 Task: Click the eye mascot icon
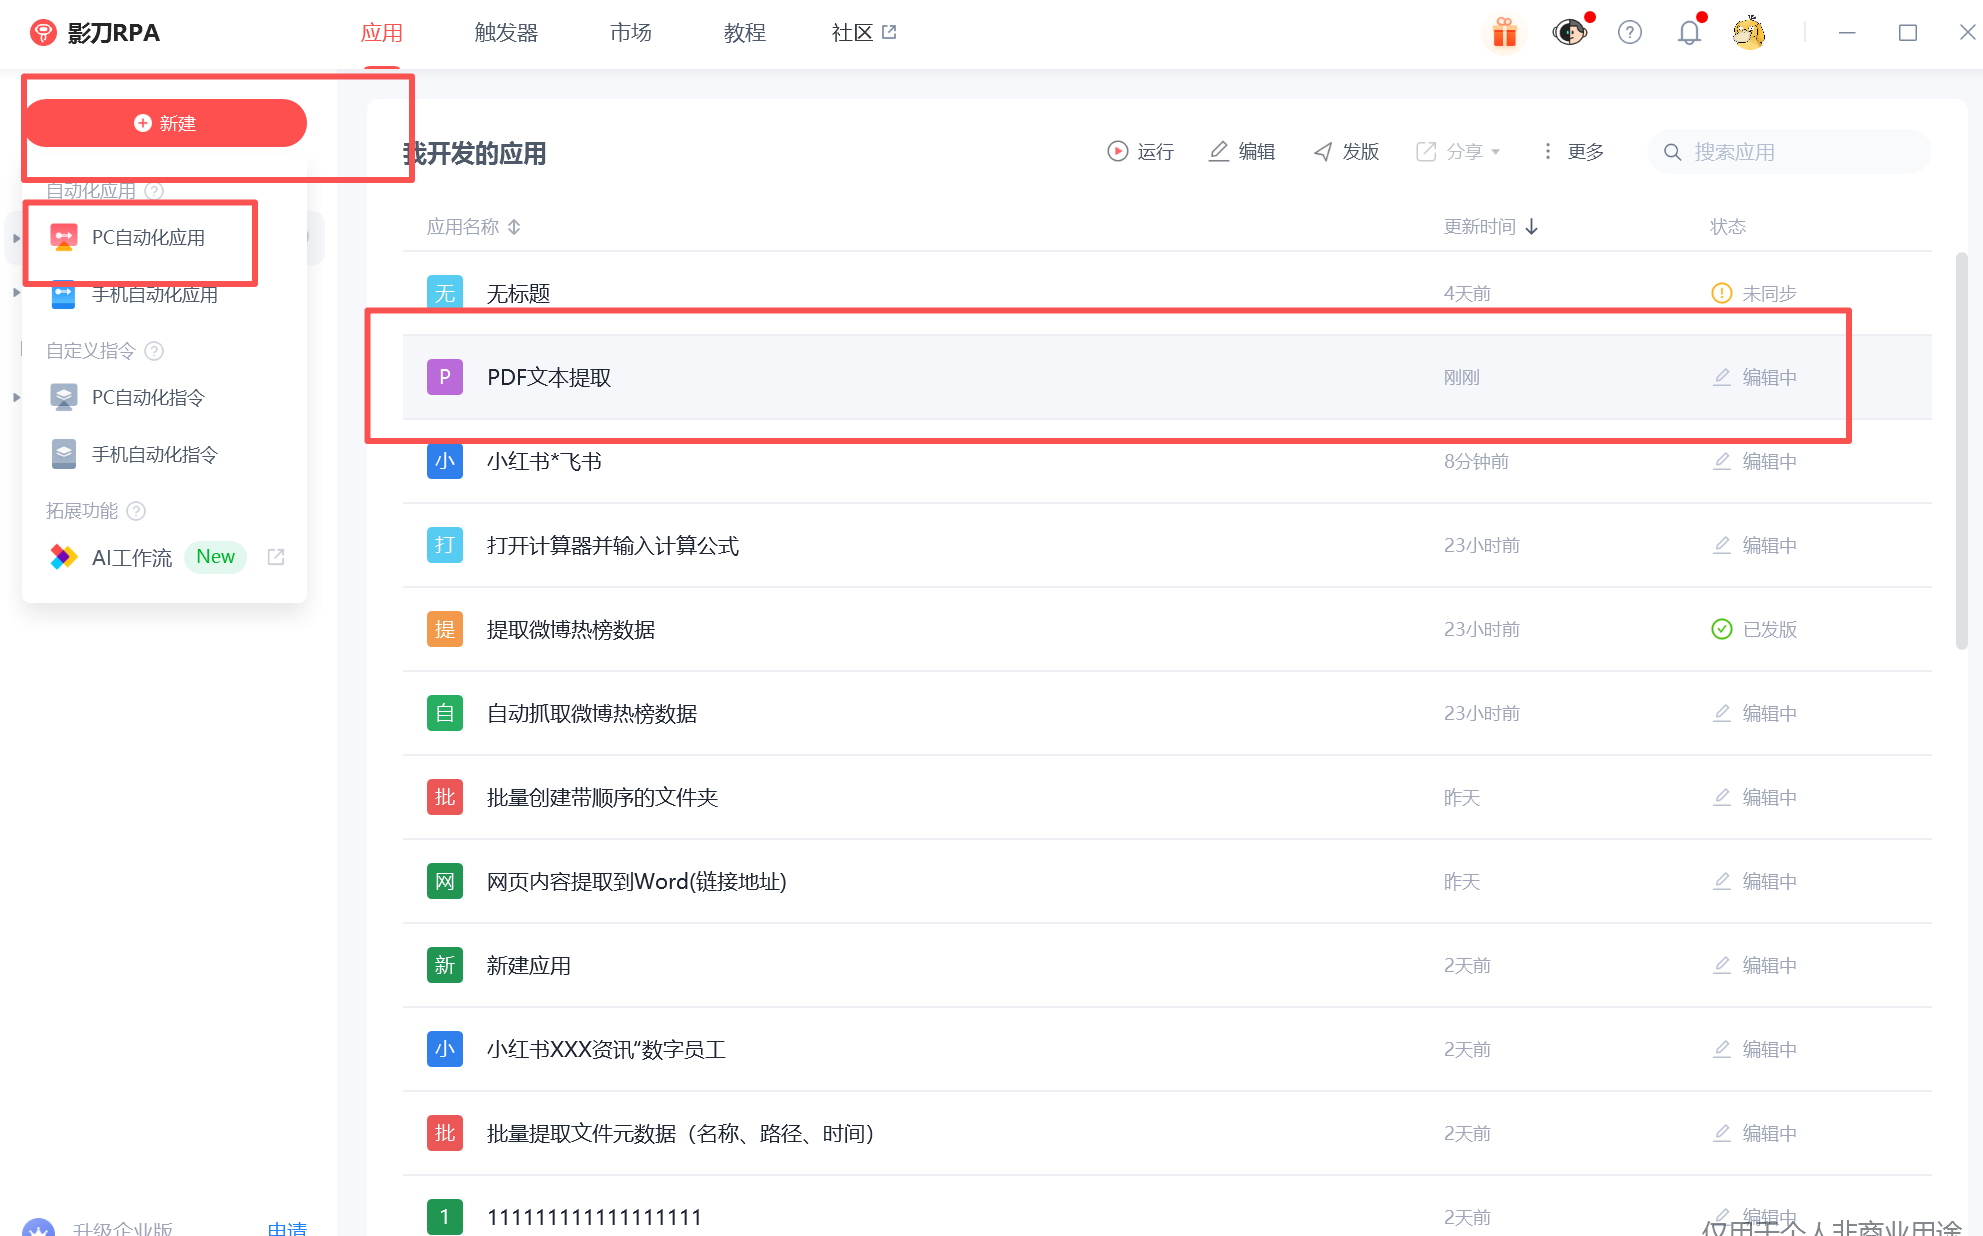[1569, 33]
